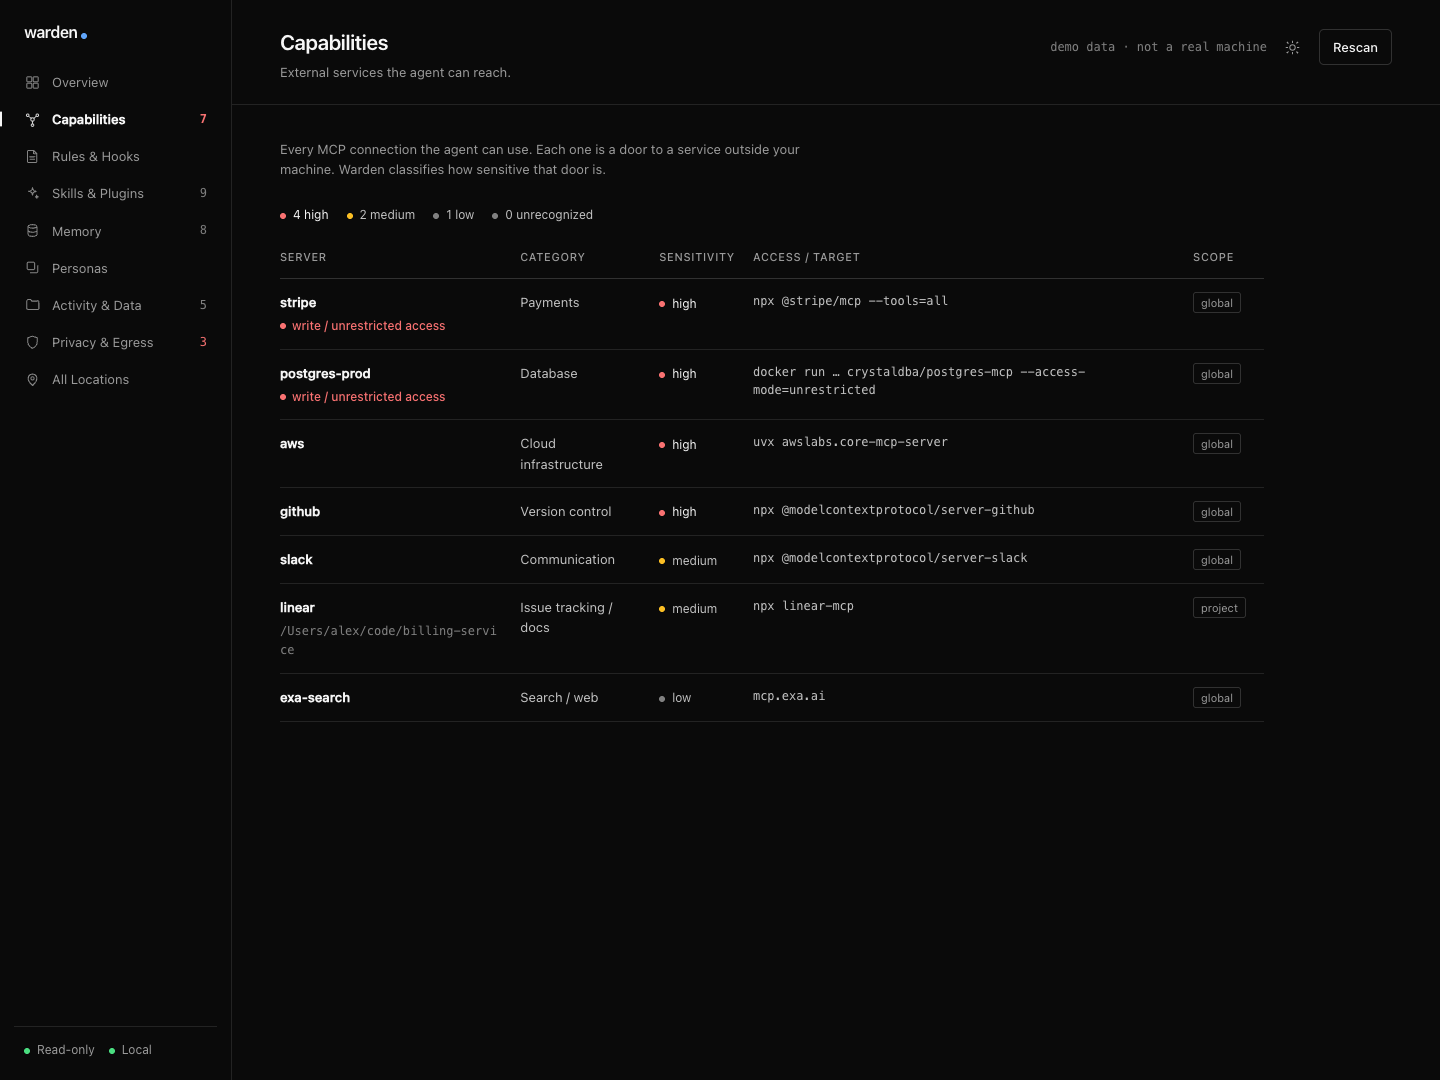Go to Skills & Plugins
Viewport: 1440px width, 1080px height.
pyautogui.click(x=116, y=193)
